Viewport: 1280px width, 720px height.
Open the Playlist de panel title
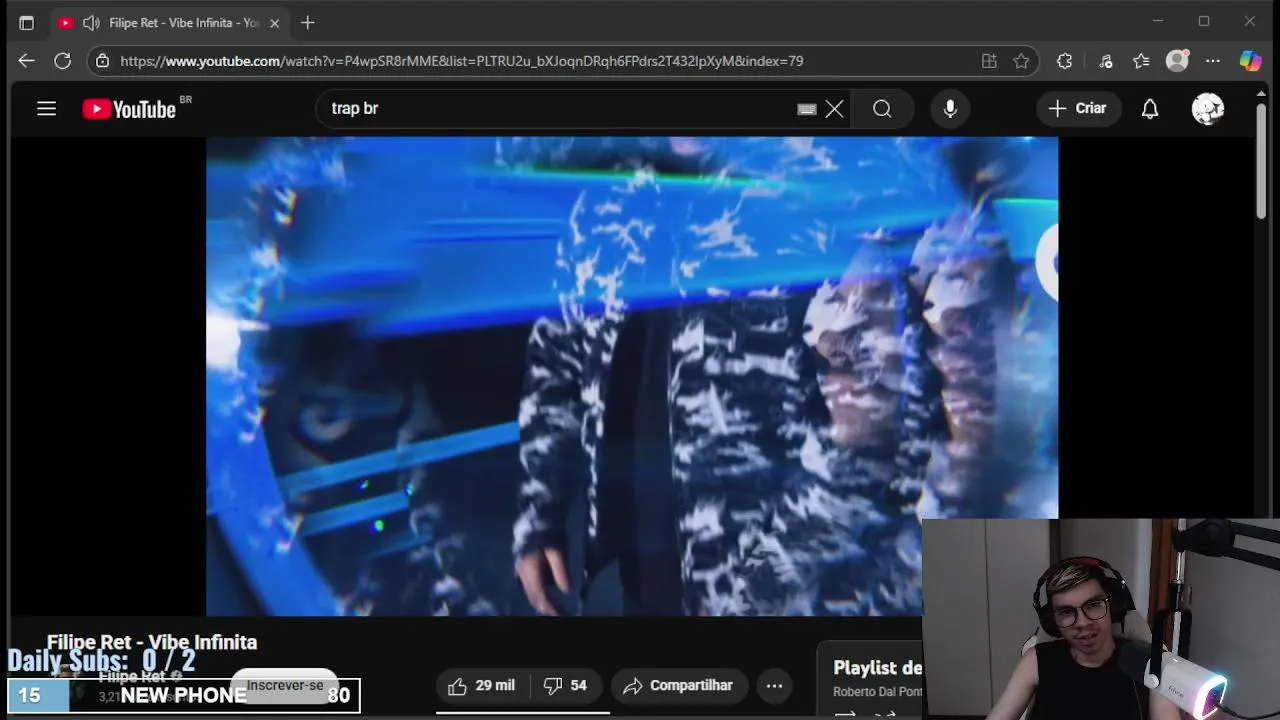(x=878, y=667)
